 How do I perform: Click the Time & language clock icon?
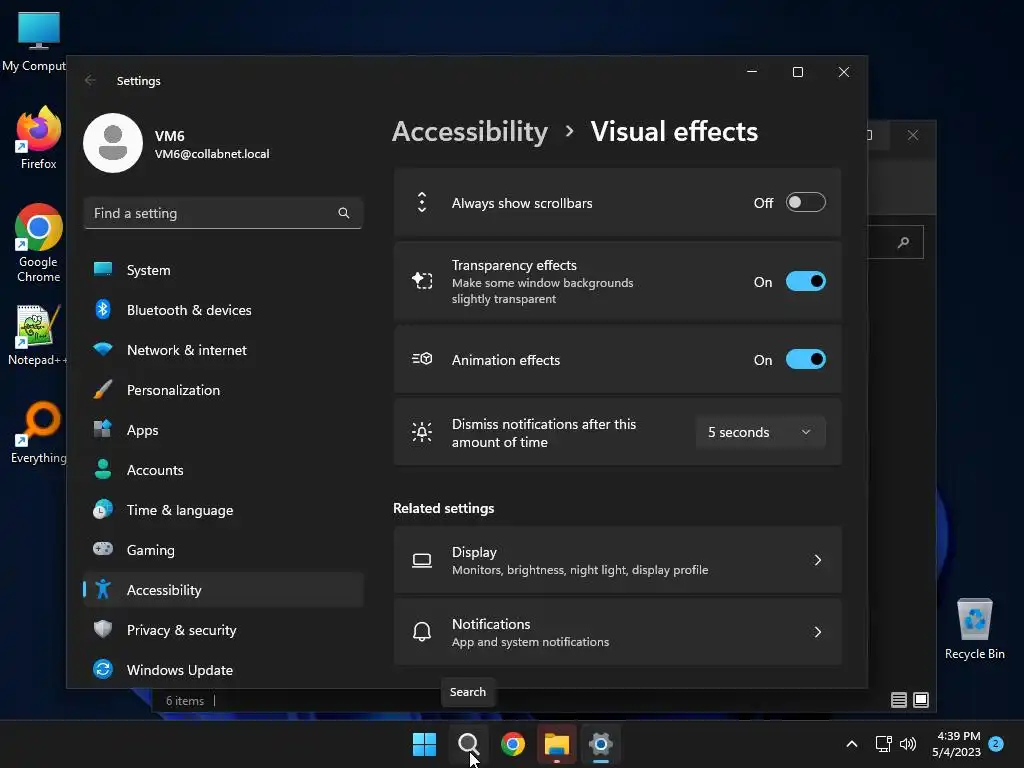coord(103,509)
